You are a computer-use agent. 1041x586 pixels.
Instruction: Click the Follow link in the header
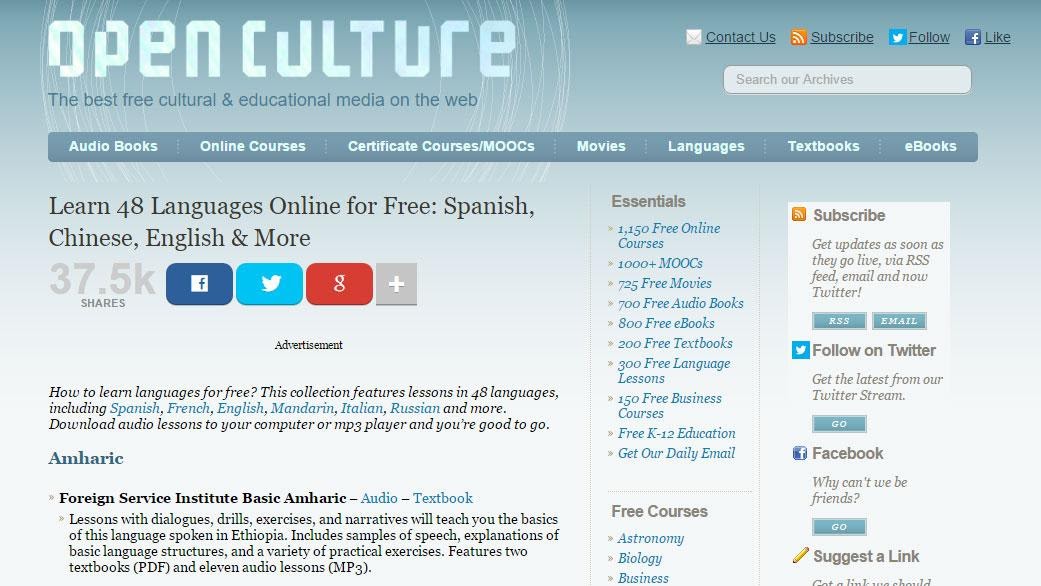click(x=929, y=37)
